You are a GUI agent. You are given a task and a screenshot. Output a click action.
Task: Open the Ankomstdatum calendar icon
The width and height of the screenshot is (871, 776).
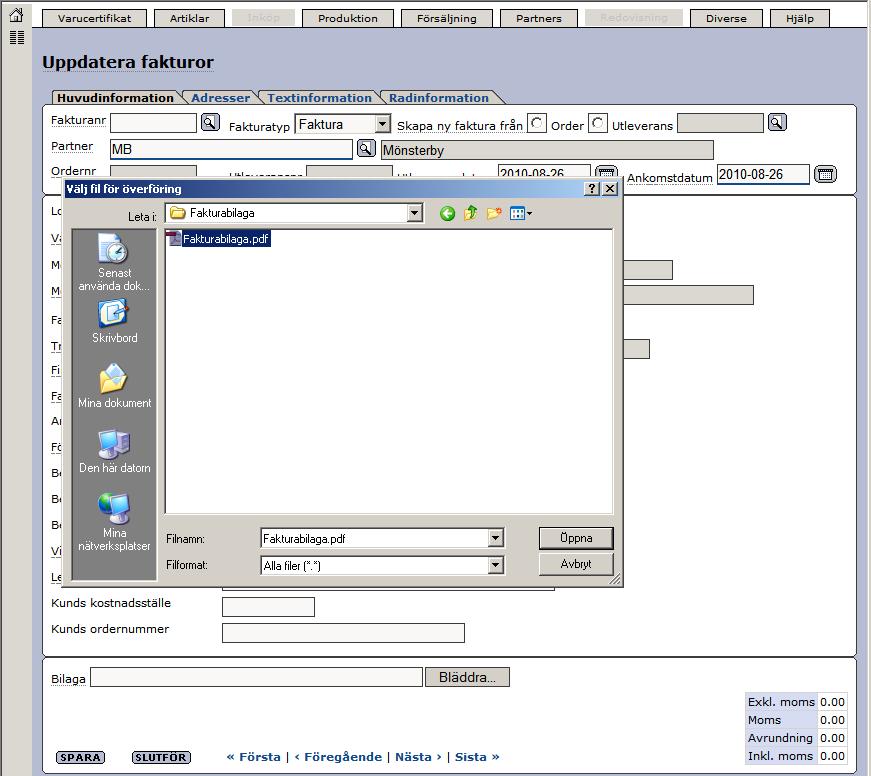[x=825, y=174]
